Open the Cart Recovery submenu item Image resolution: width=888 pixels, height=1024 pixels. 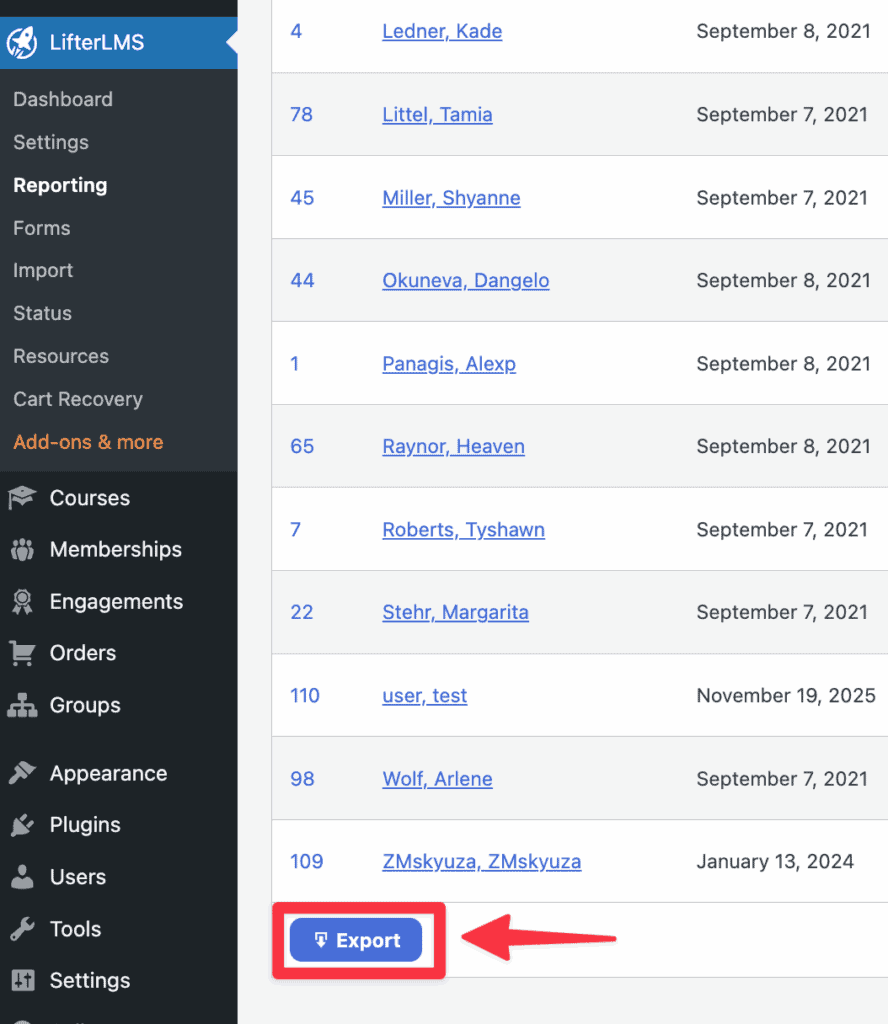coord(78,399)
